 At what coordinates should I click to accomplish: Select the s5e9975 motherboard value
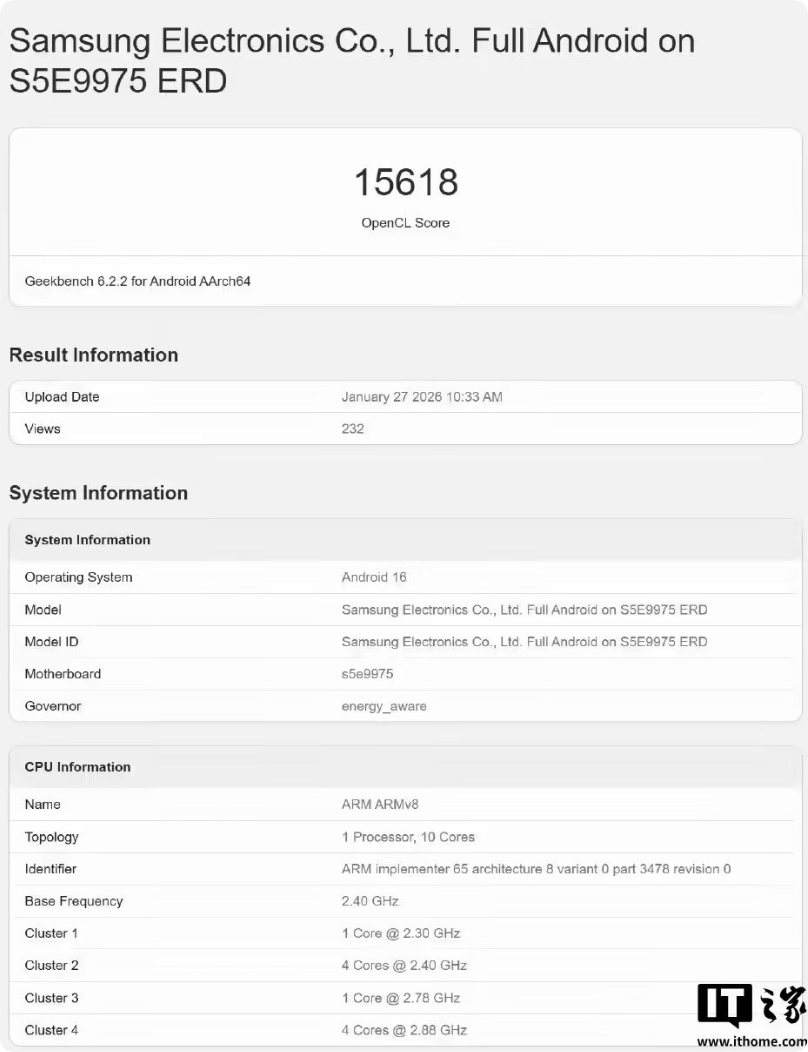pyautogui.click(x=367, y=674)
